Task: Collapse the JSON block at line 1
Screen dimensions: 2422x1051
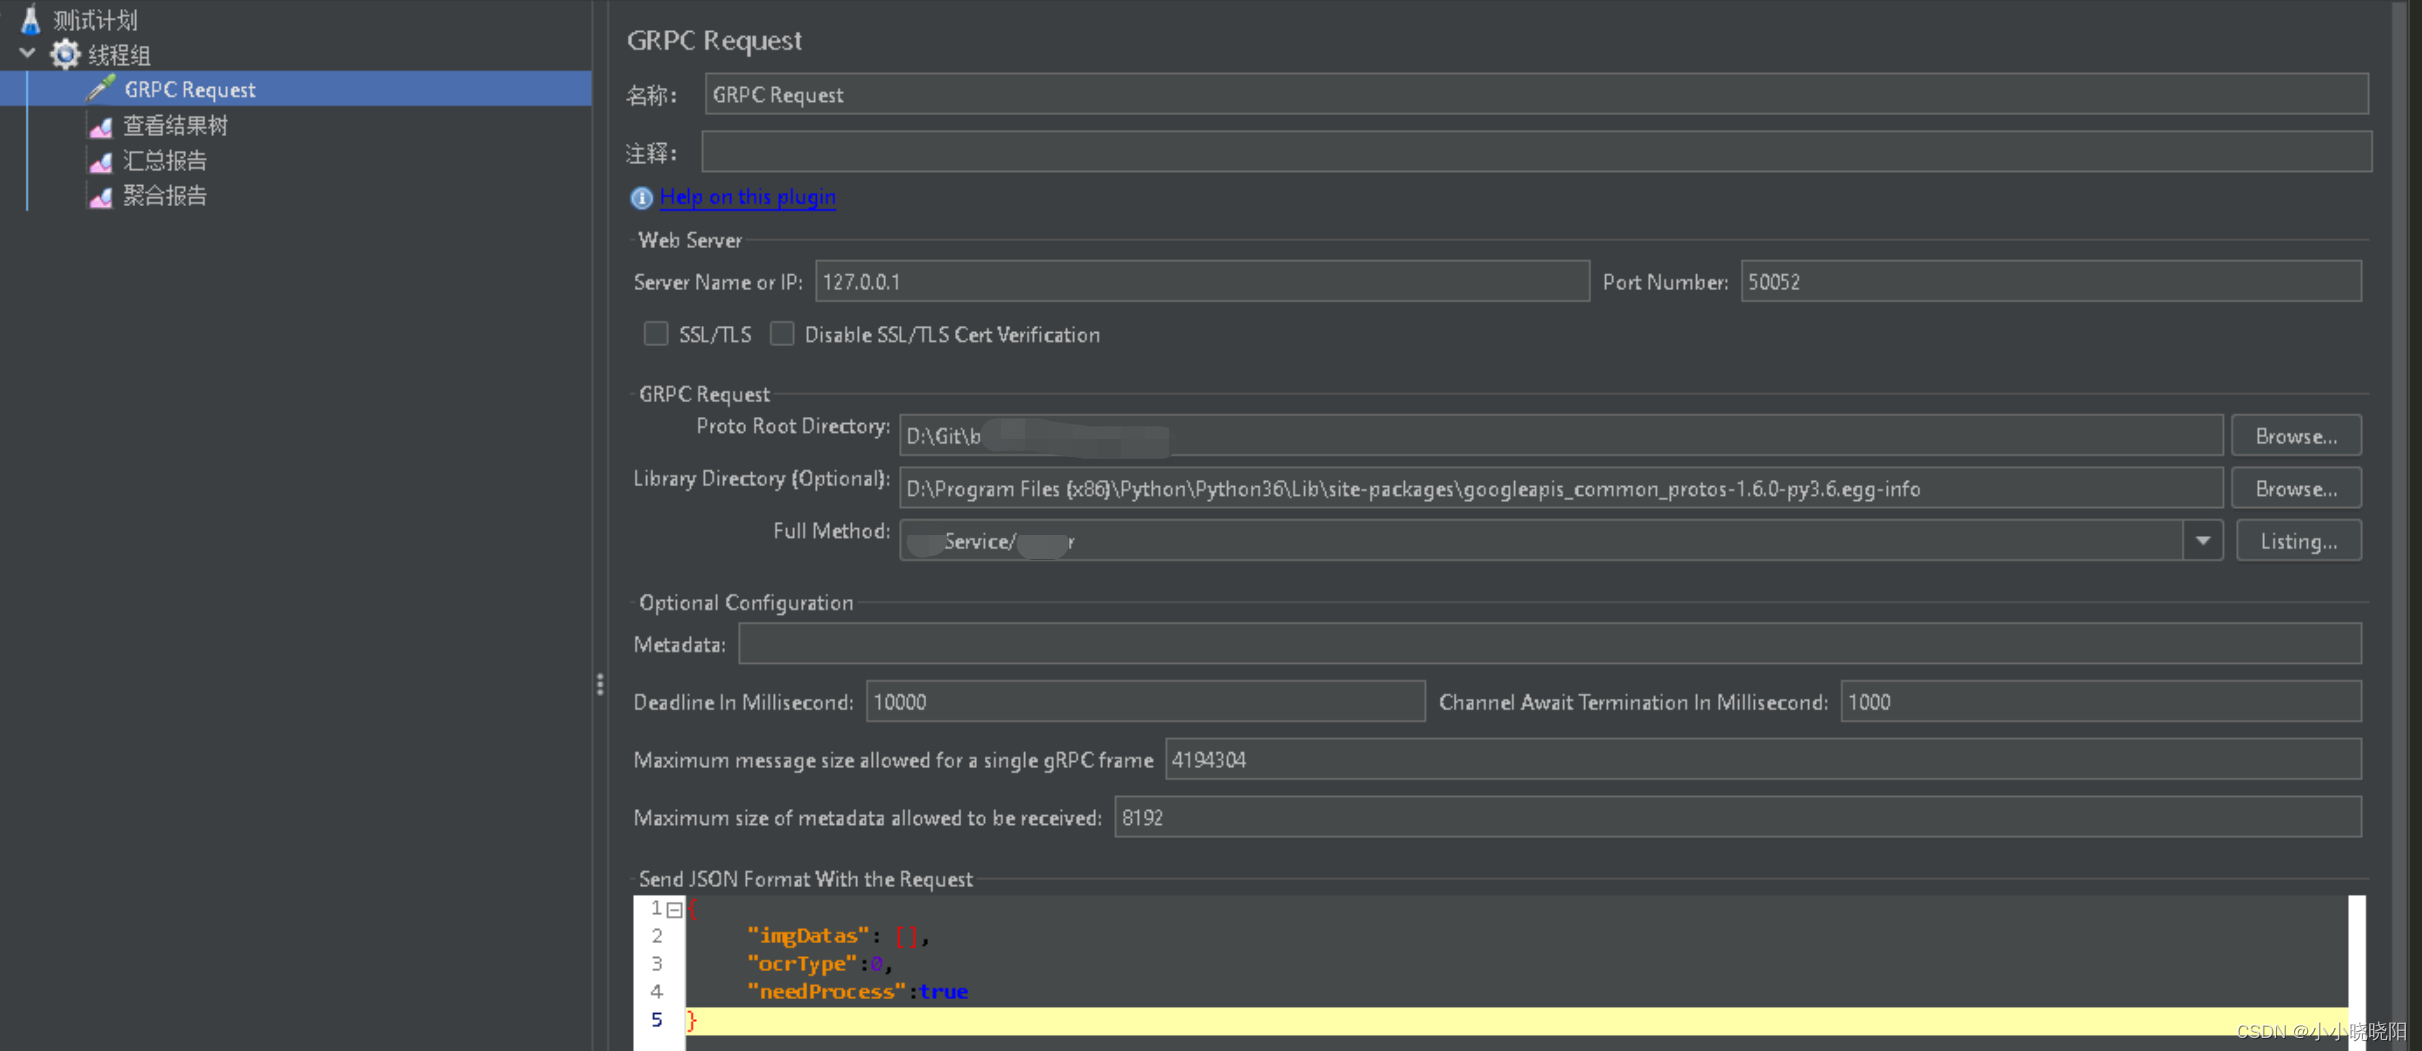Action: tap(675, 908)
